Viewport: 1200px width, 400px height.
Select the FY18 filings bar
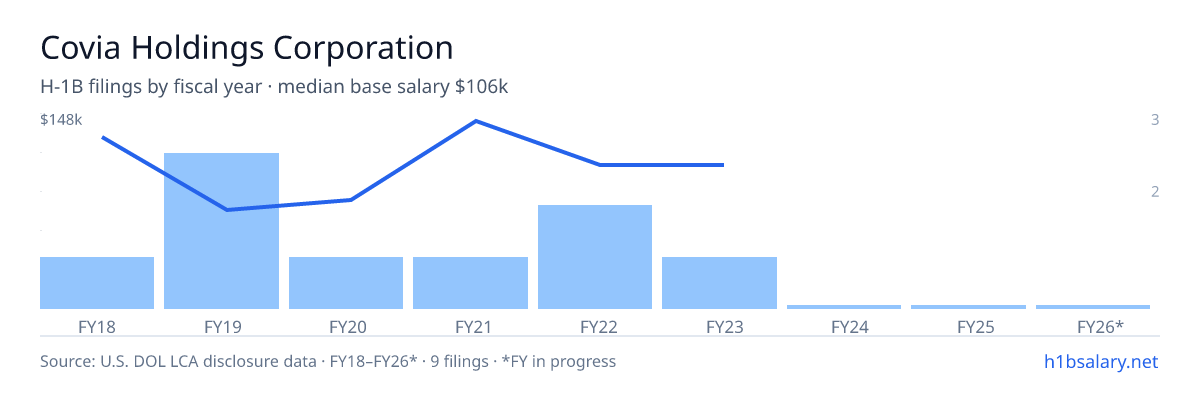point(97,283)
